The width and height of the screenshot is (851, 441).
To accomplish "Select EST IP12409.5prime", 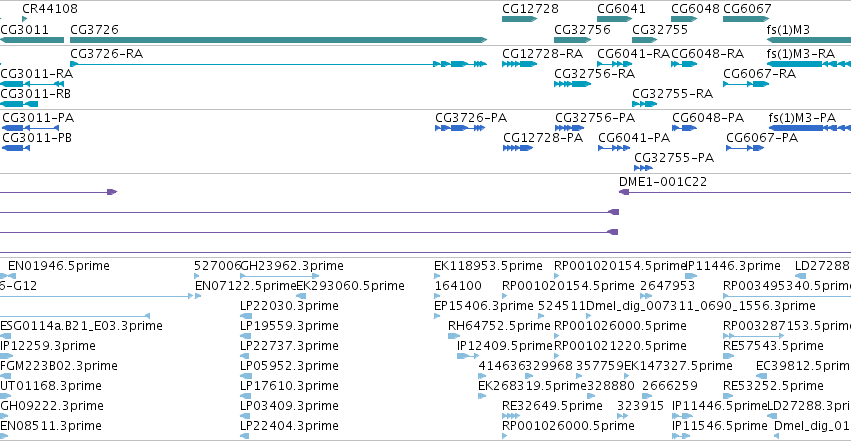I will point(505,346).
